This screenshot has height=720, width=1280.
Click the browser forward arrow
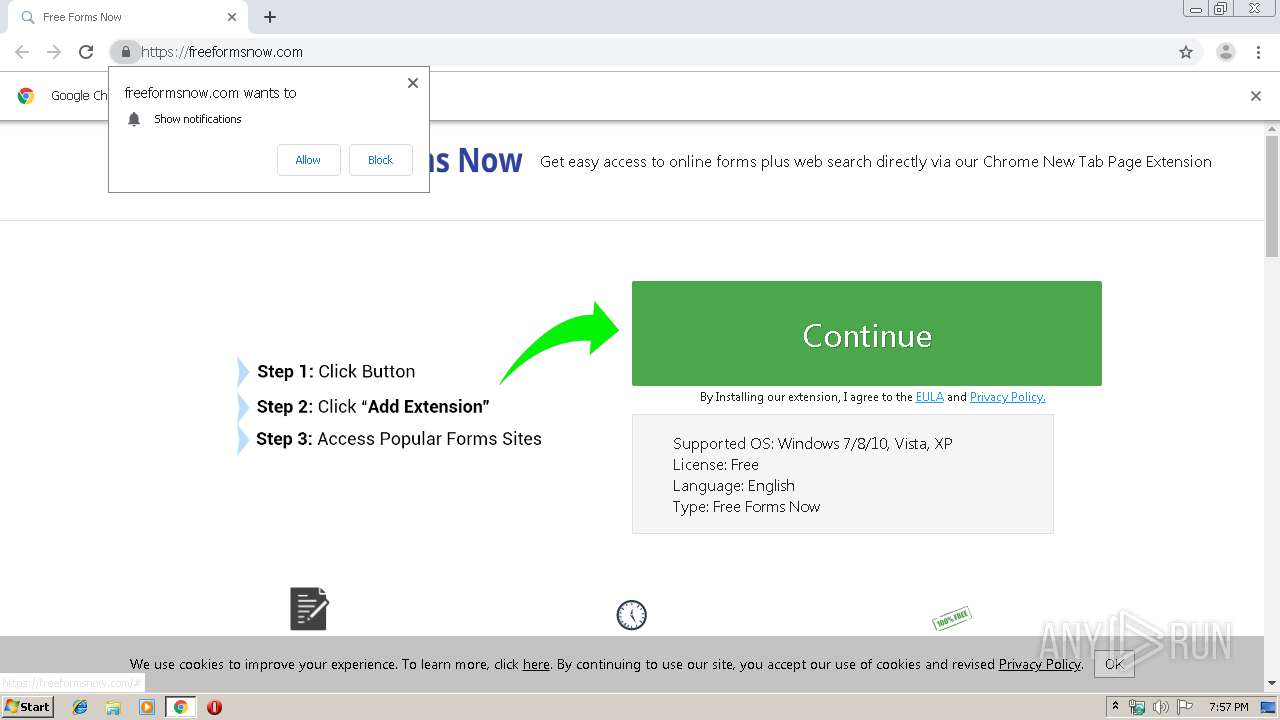tap(54, 52)
